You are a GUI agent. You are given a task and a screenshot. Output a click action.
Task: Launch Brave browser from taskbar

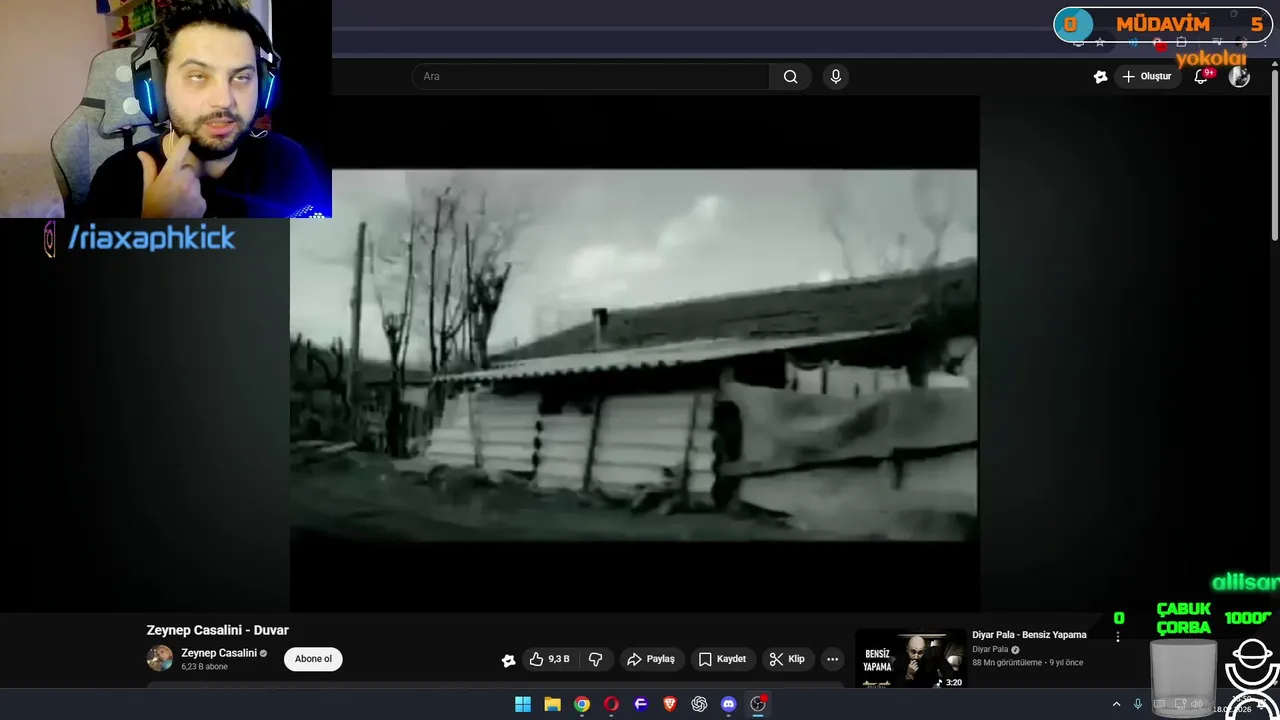point(670,704)
